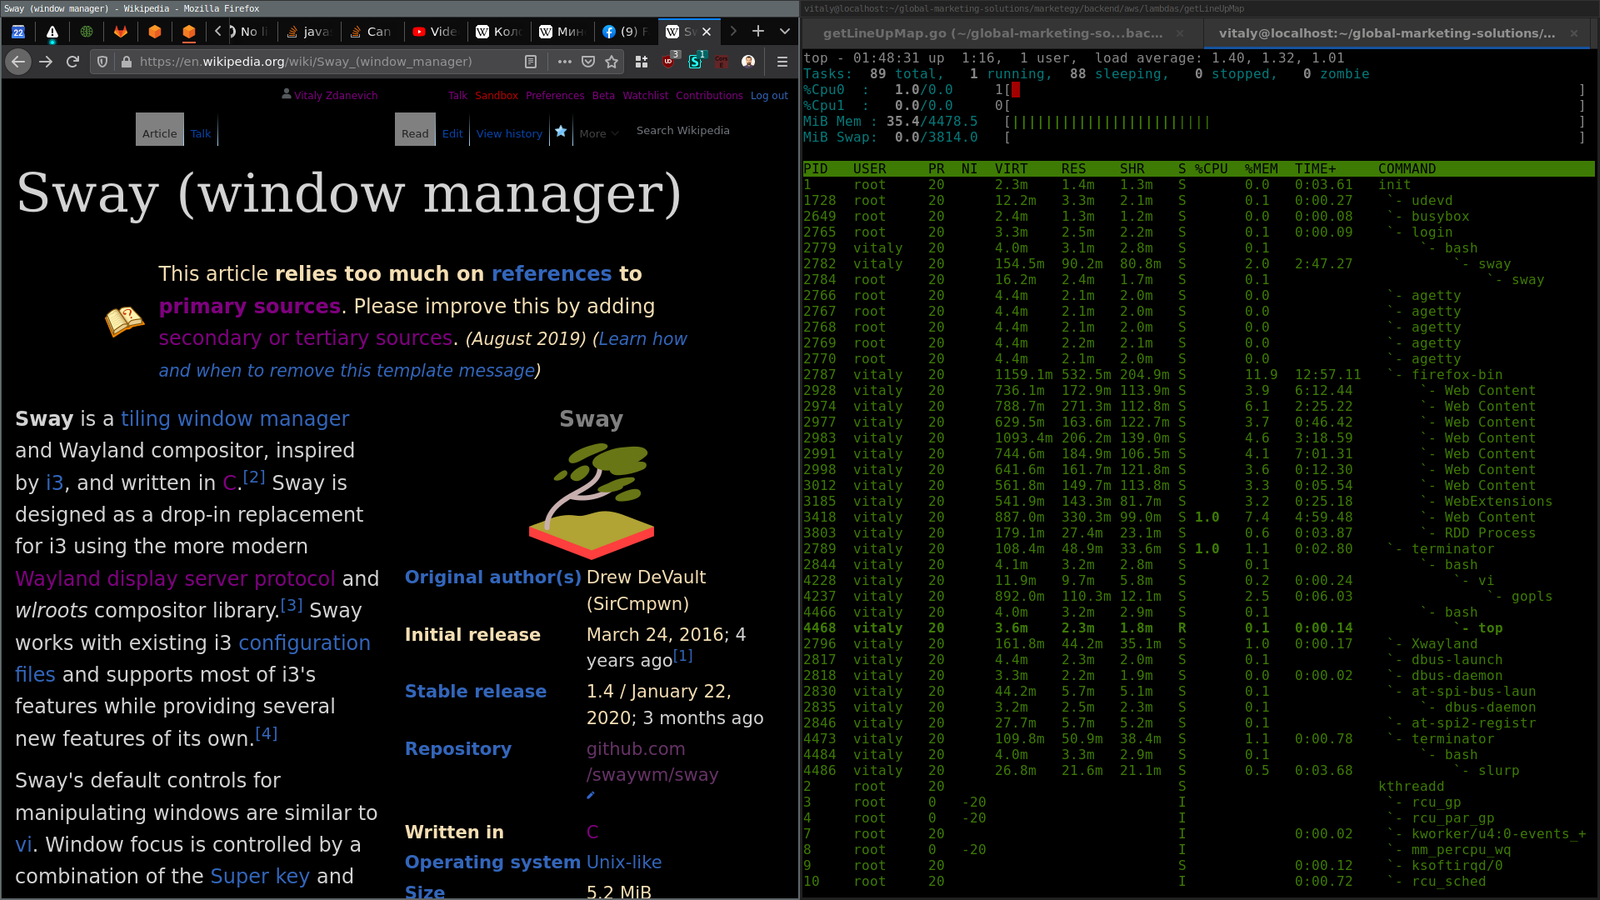Open the page actions ellipsis menu

[565, 61]
